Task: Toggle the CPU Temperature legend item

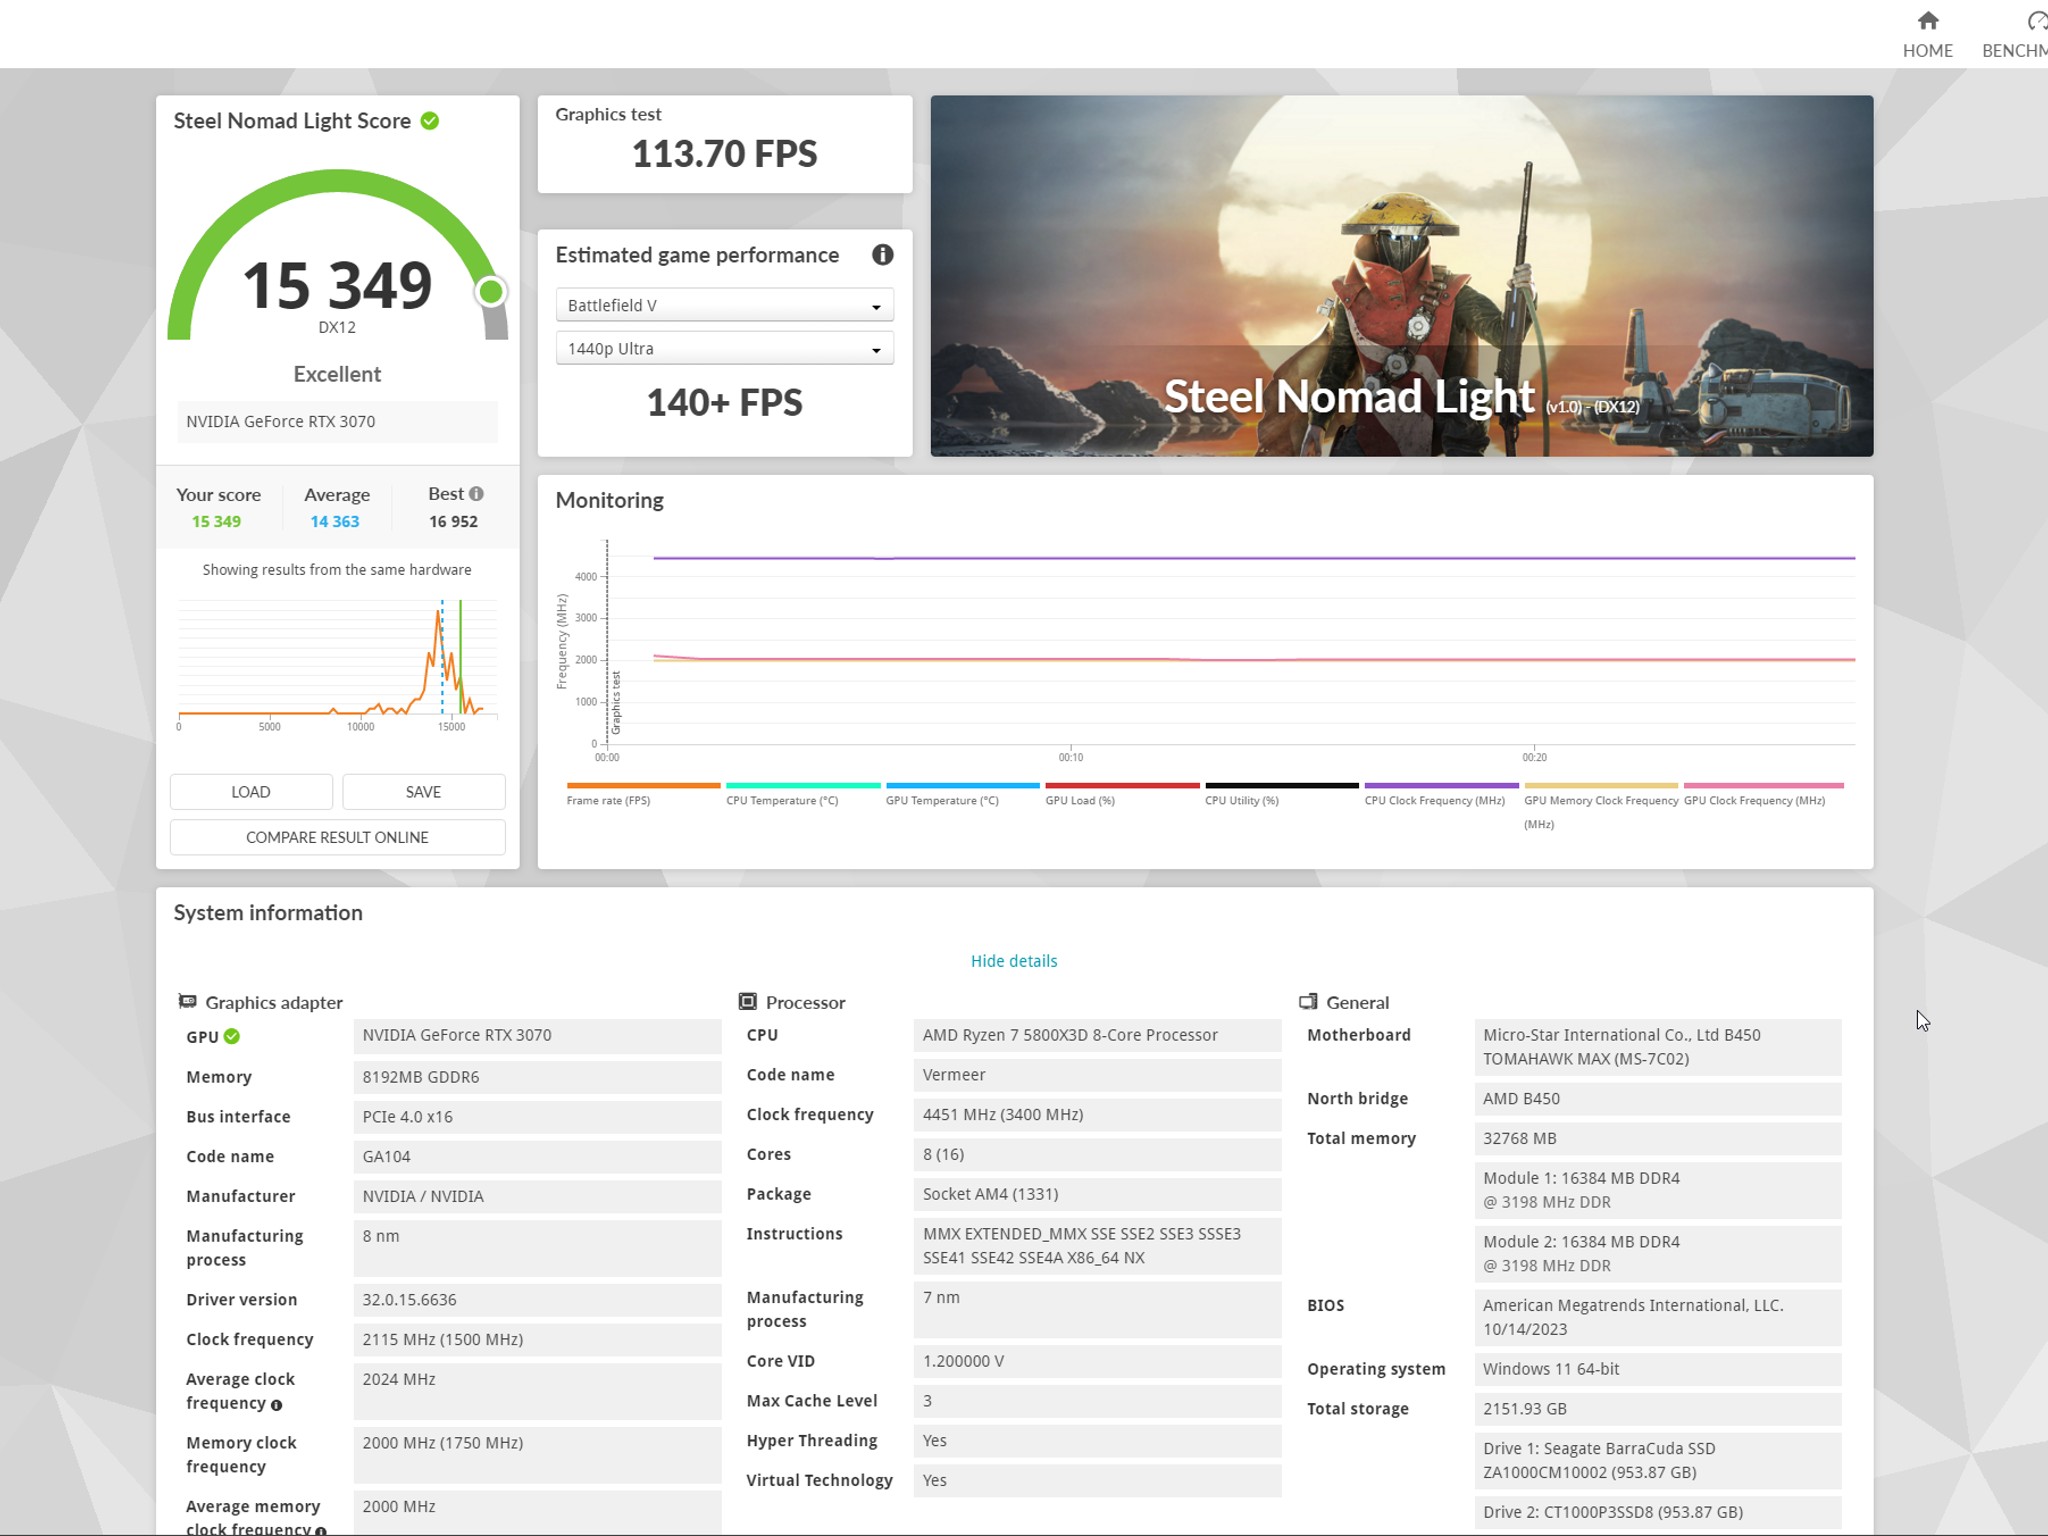Action: click(x=803, y=794)
